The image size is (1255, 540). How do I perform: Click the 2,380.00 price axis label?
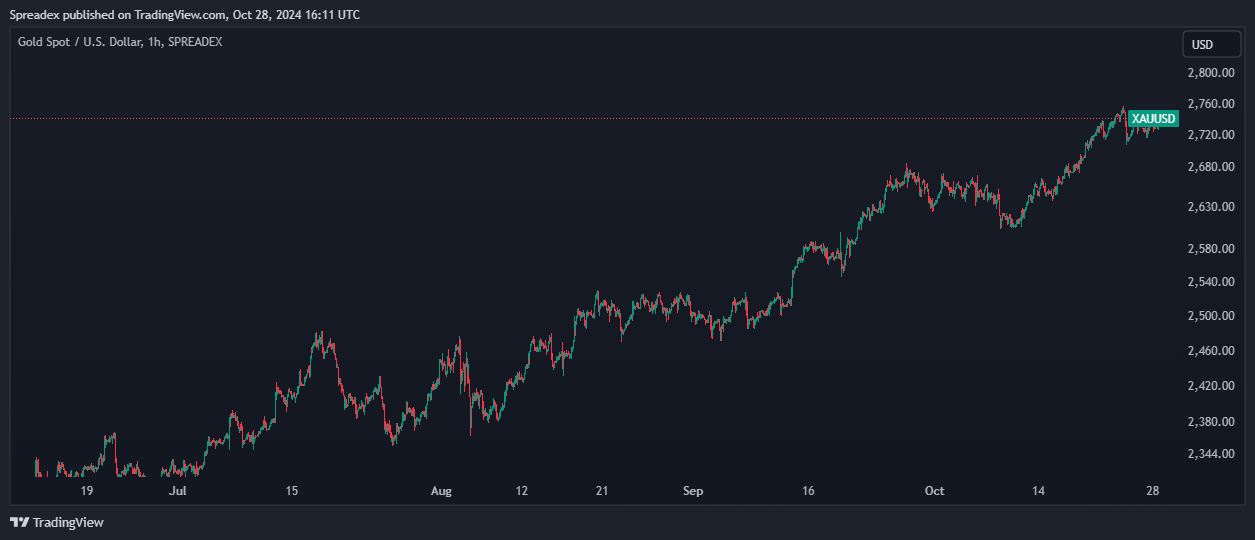click(1209, 421)
